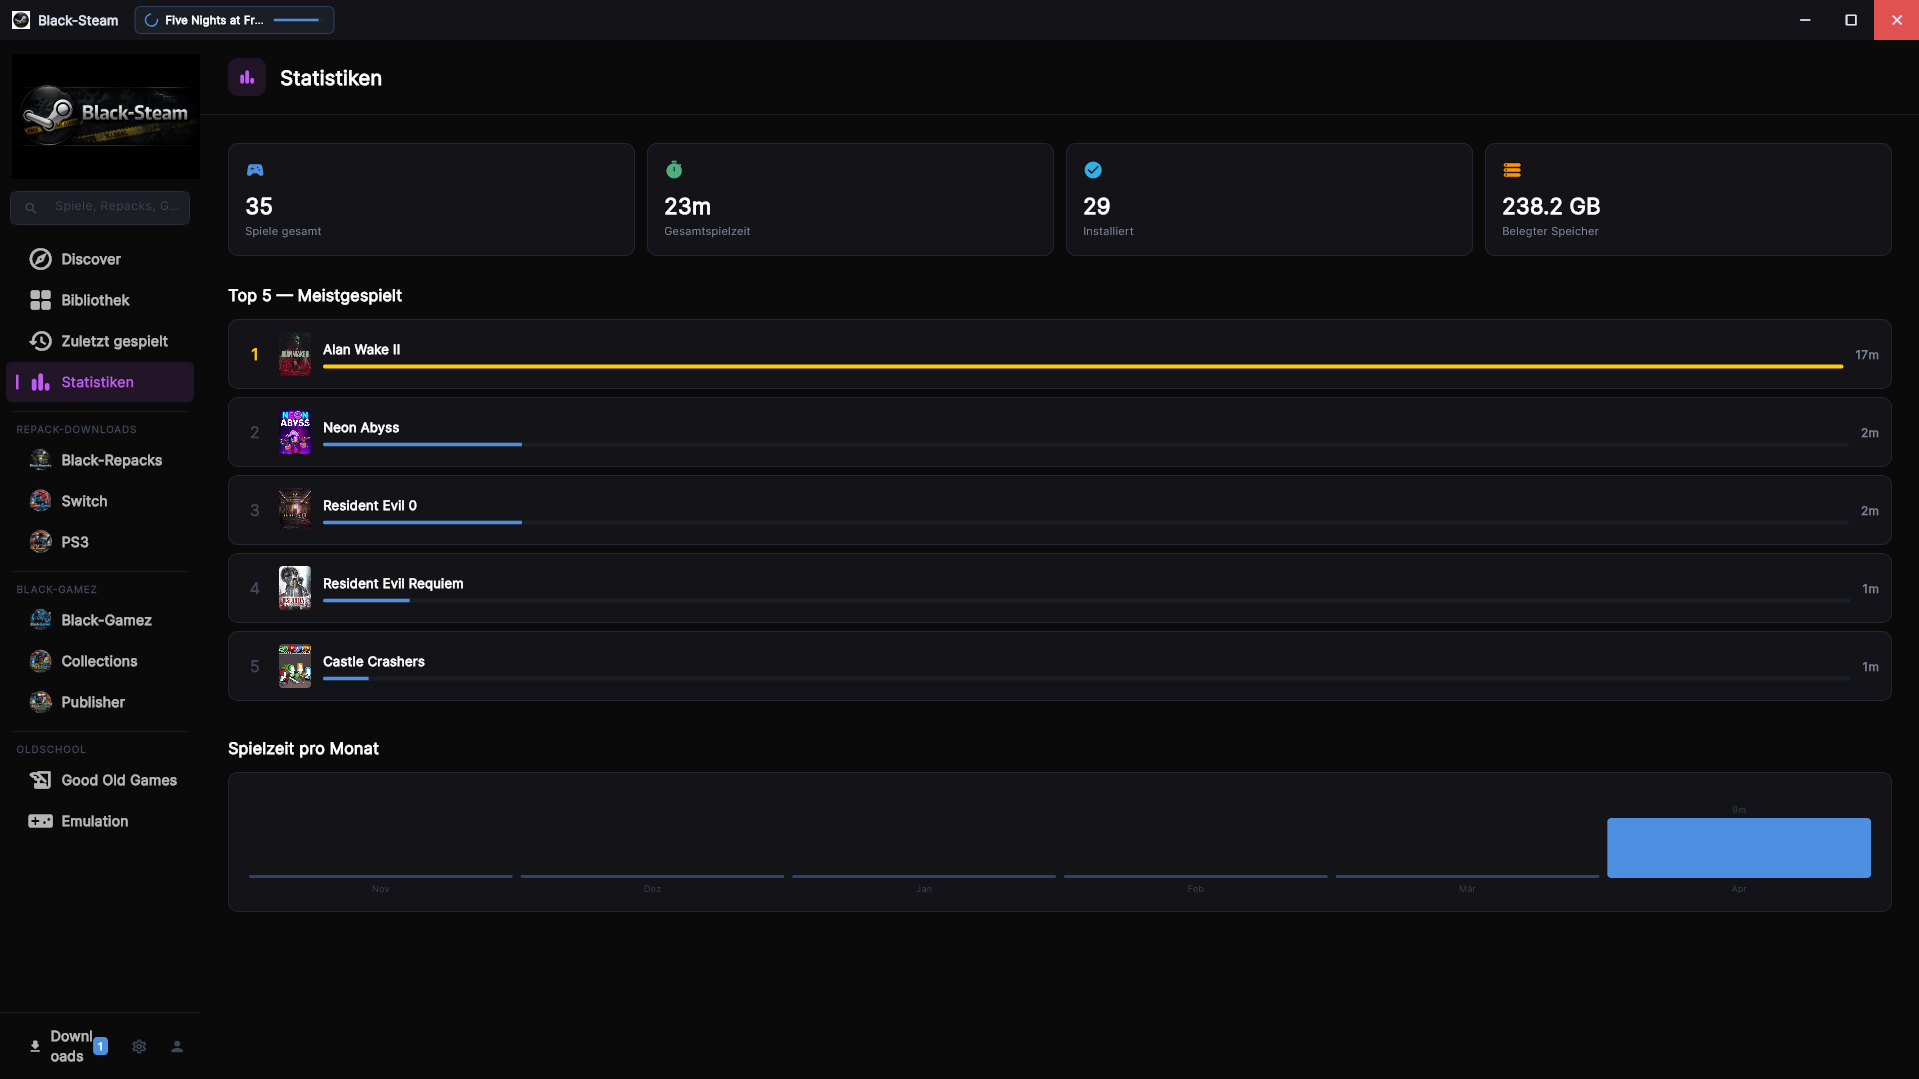Click the PS3 sidebar icon

tap(40, 542)
